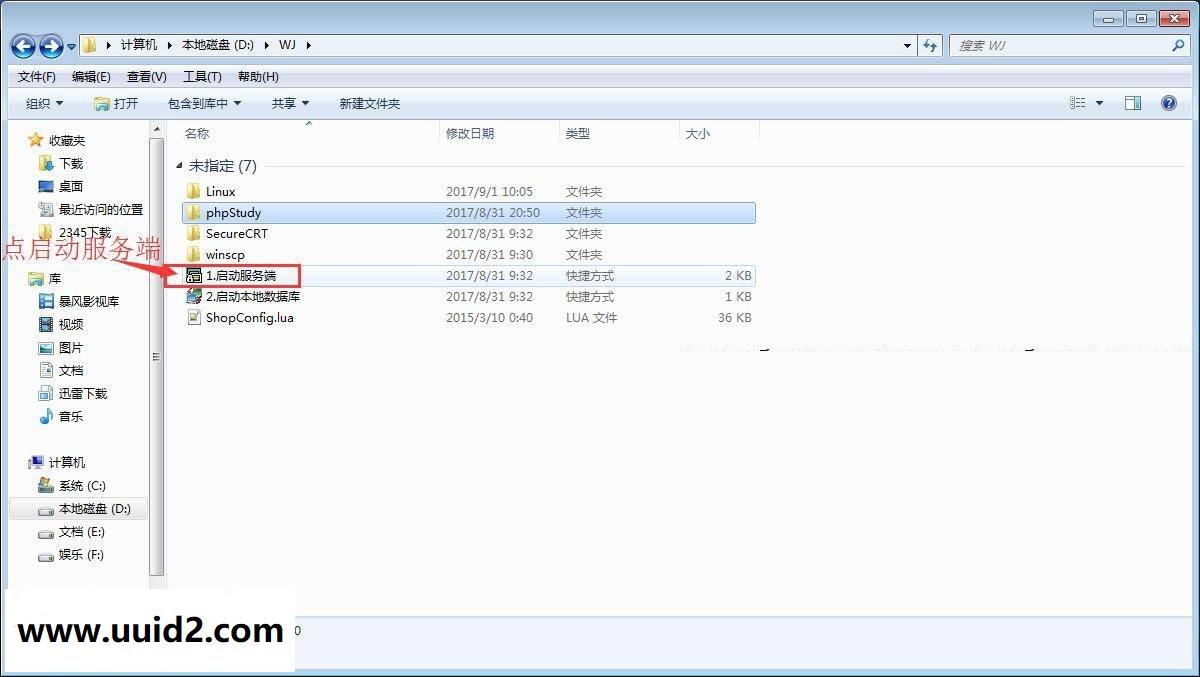Screen dimensions: 1200x677
Task: Select the ShopConfig.lua file
Action: click(250, 317)
